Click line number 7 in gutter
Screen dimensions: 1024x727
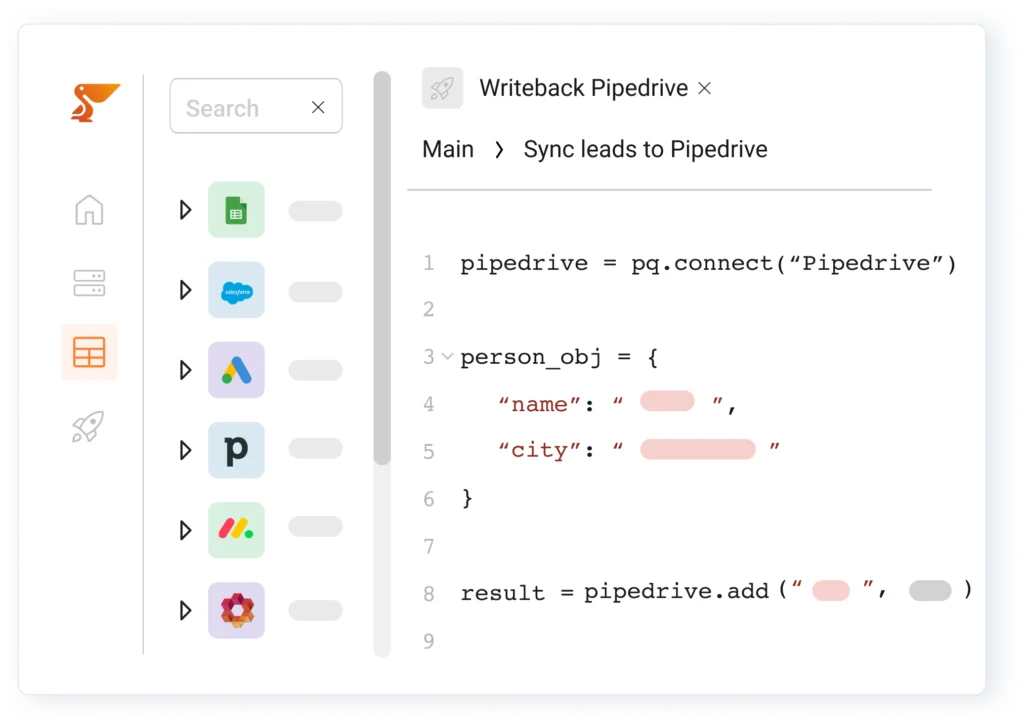pos(428,546)
